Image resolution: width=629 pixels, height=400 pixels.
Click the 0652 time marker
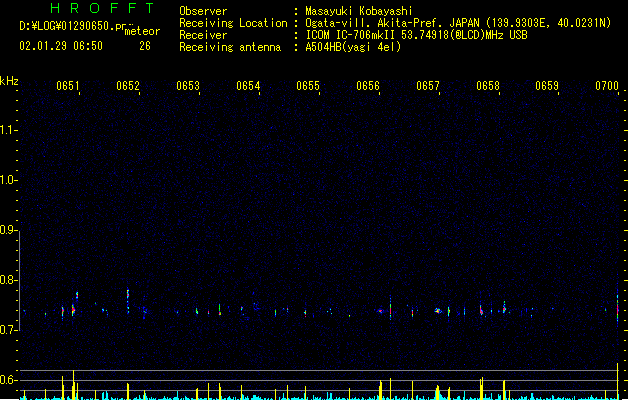(x=128, y=86)
